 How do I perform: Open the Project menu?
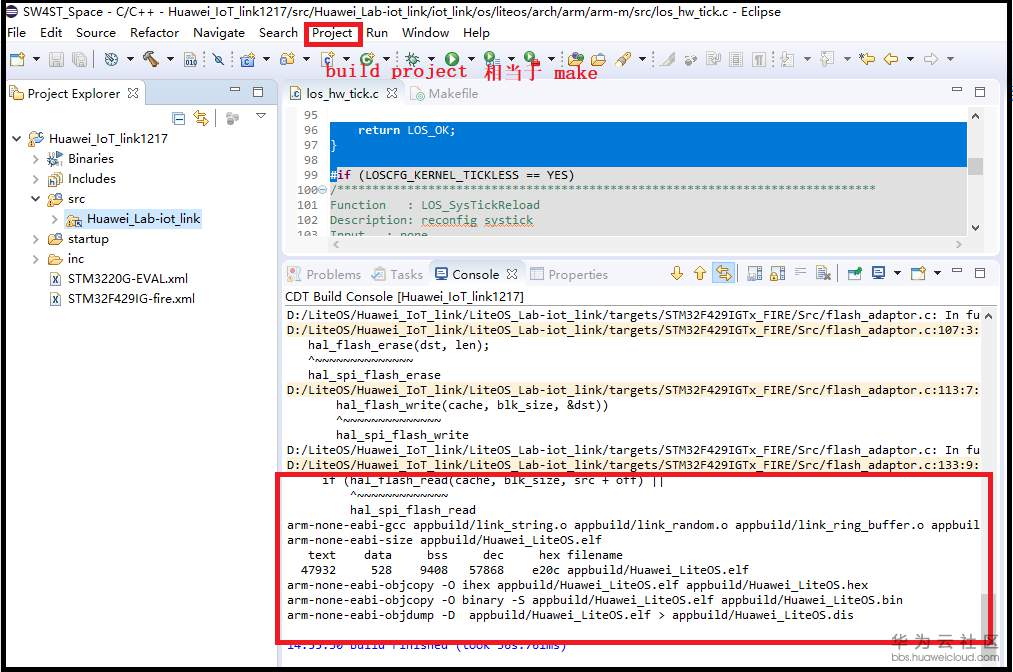pyautogui.click(x=332, y=32)
